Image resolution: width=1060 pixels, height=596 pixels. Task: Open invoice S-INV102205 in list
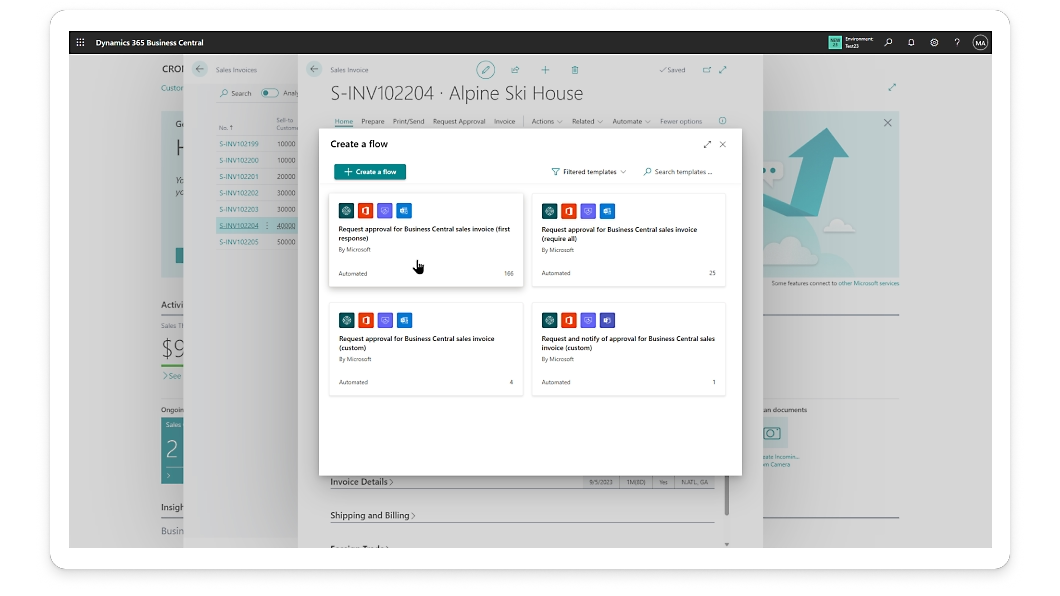tap(239, 242)
